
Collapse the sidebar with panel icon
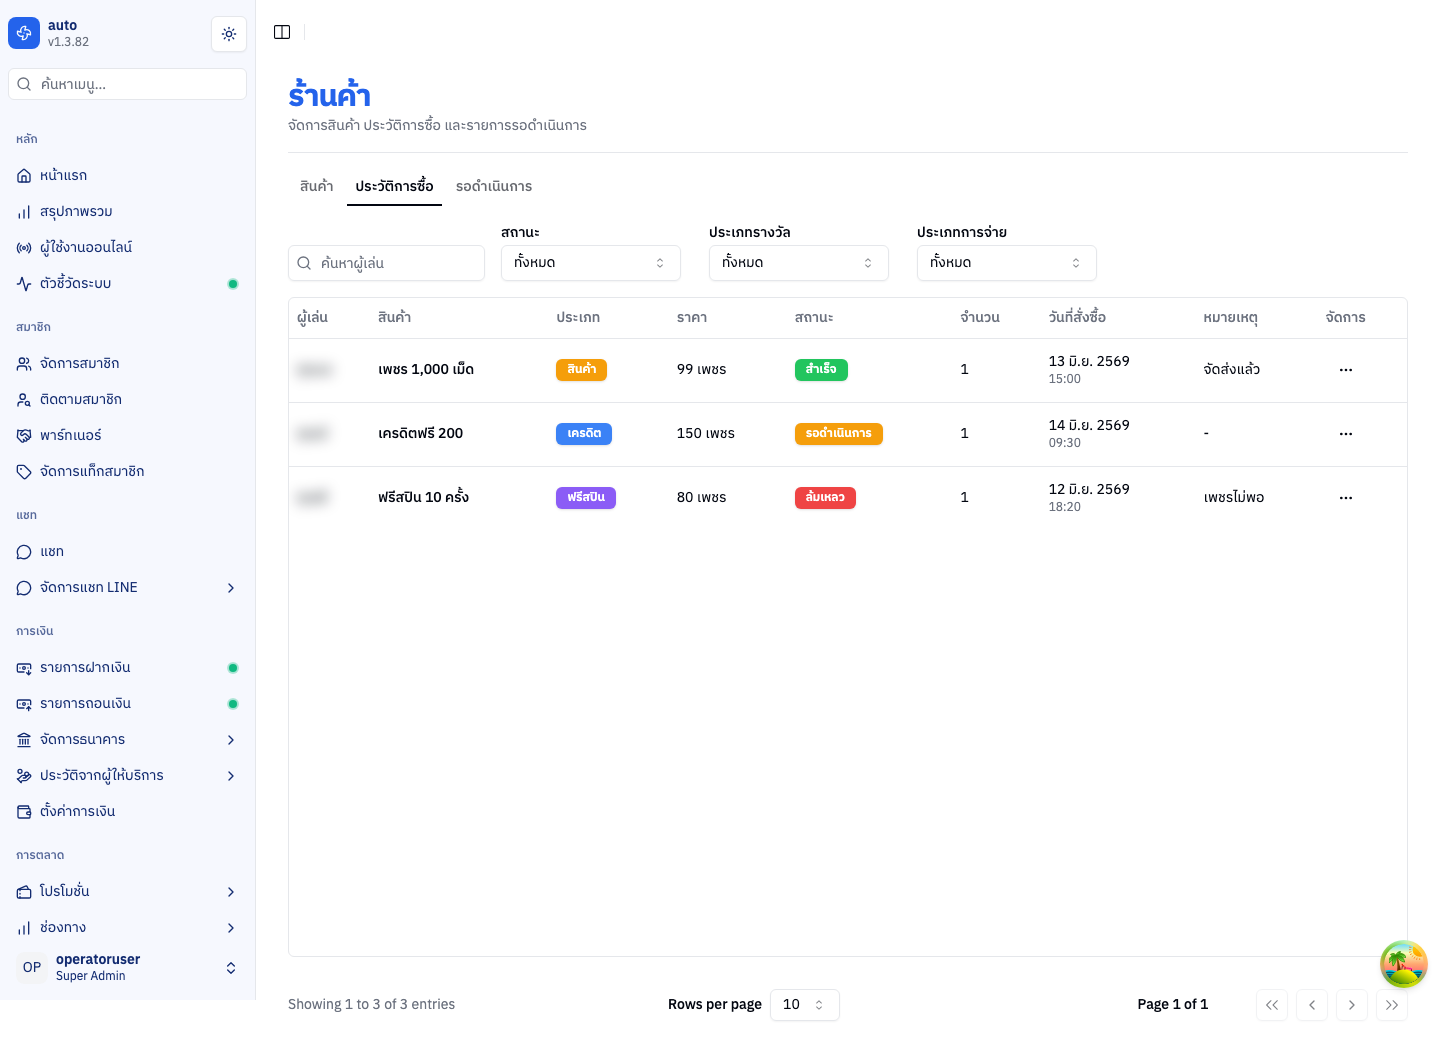pos(282,32)
